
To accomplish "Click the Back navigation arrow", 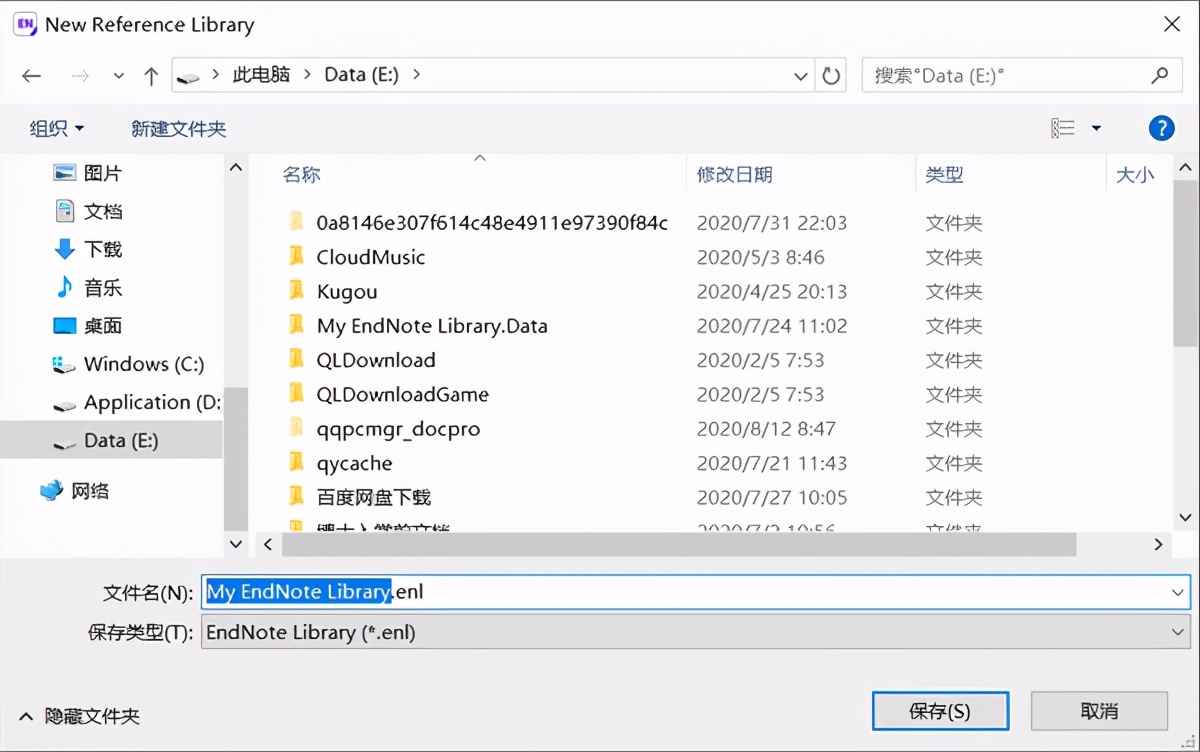I will pos(31,76).
